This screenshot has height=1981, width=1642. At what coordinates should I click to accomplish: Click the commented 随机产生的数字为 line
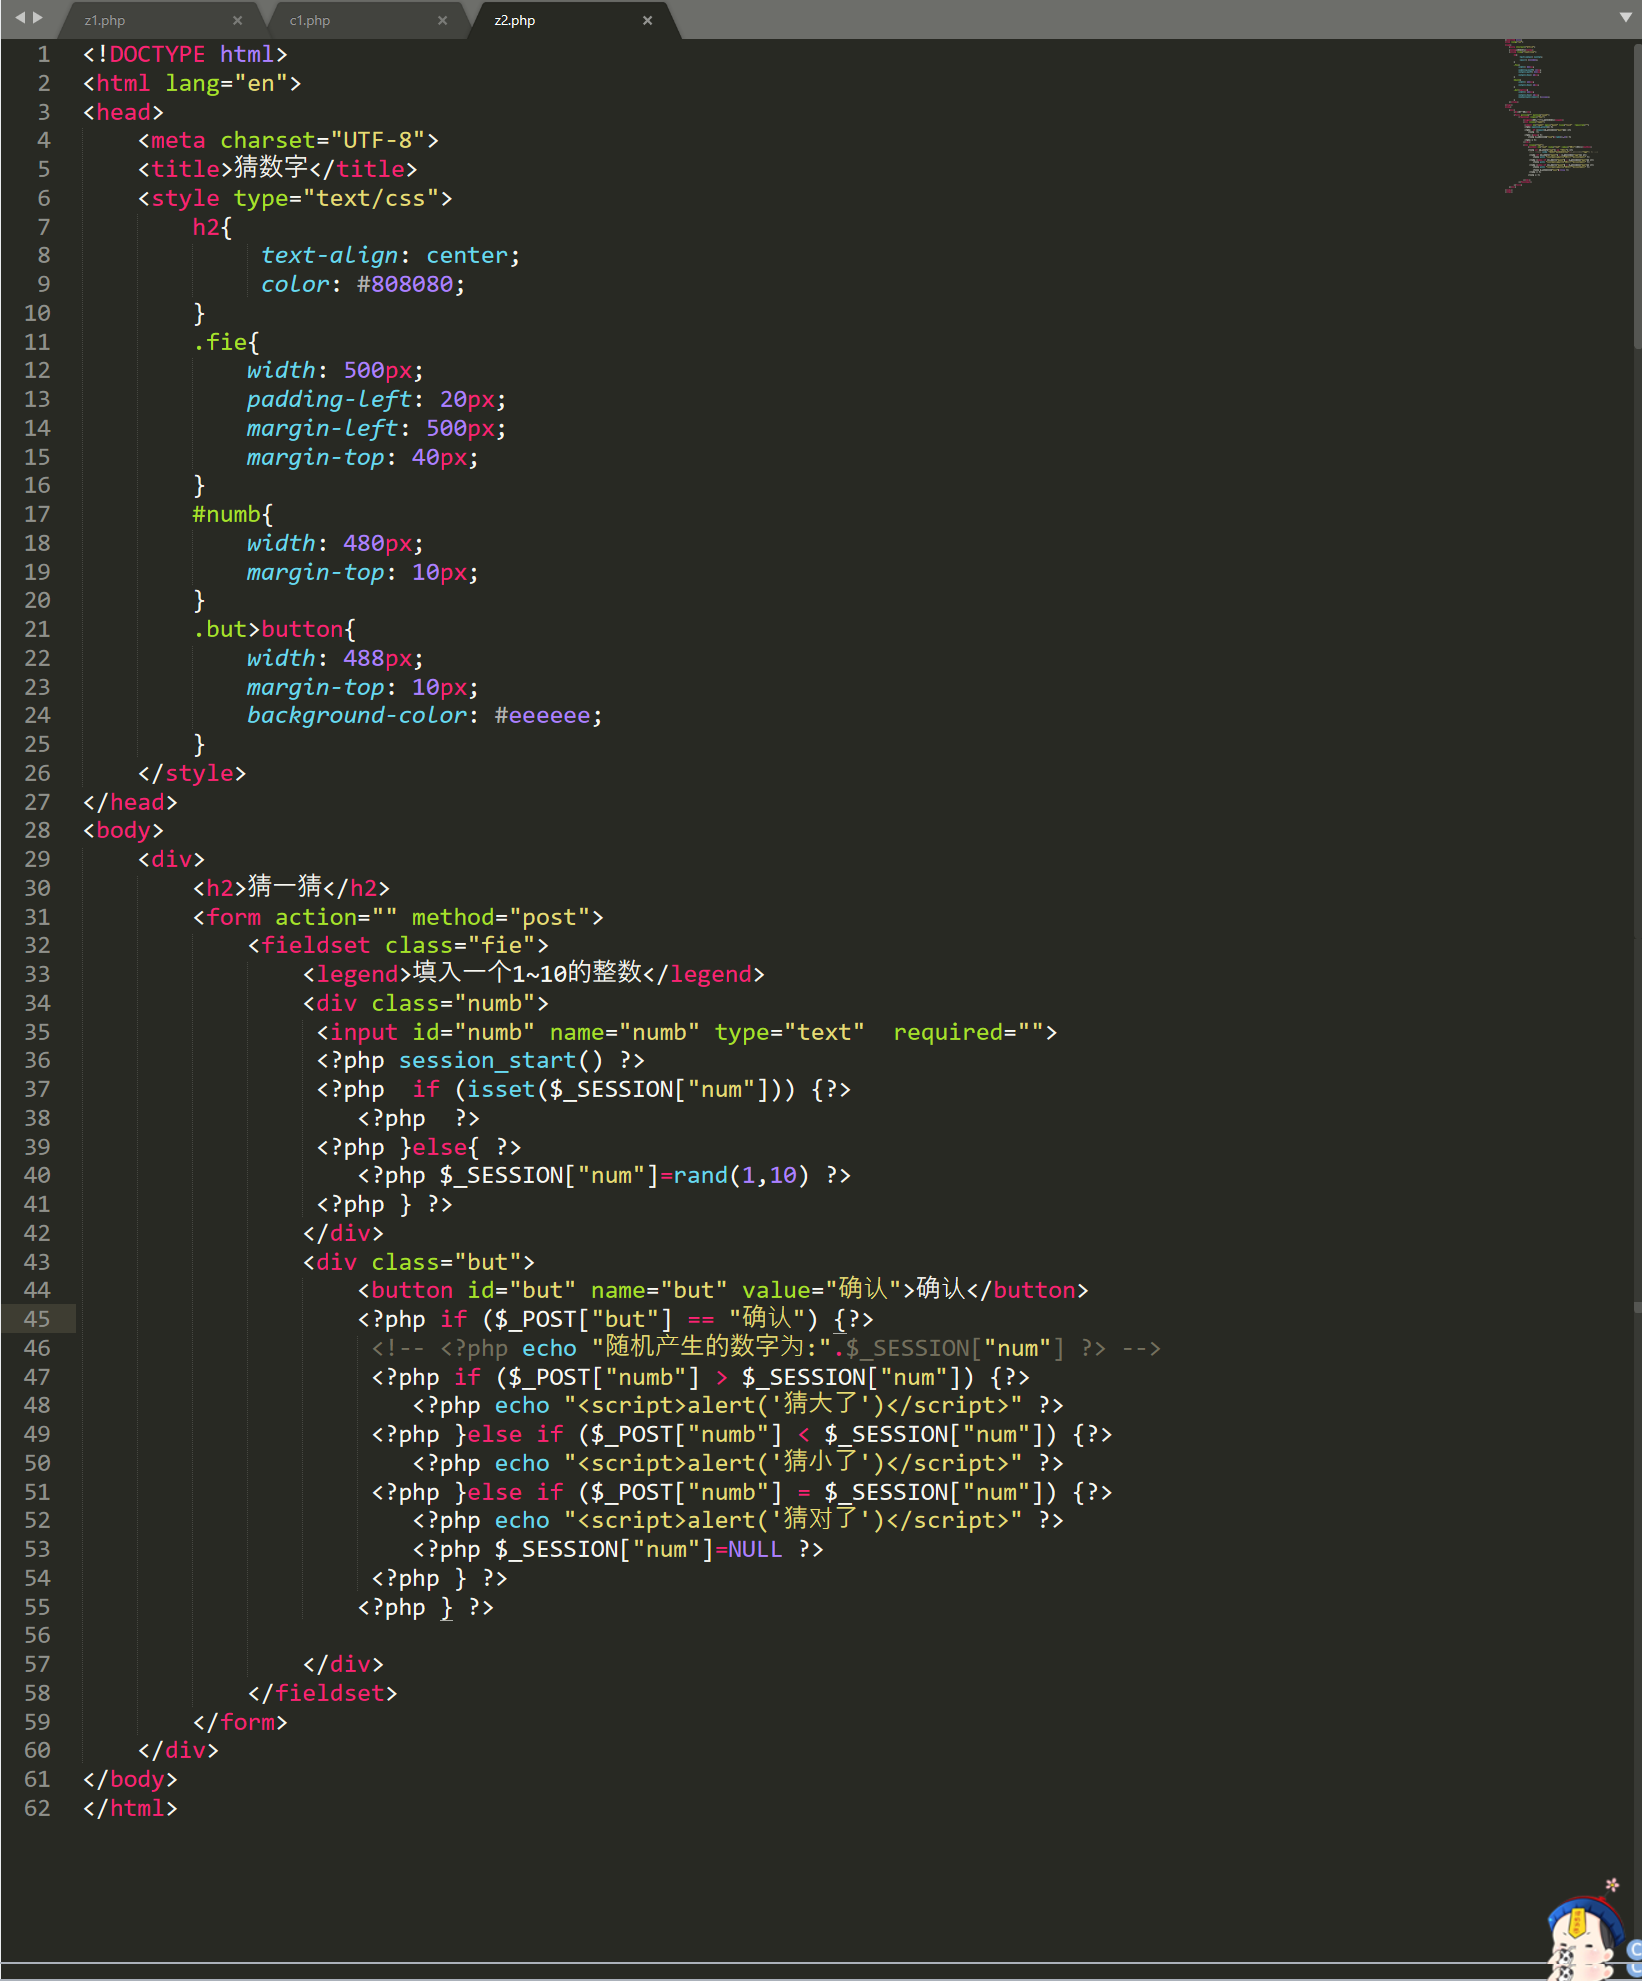[x=766, y=1348]
